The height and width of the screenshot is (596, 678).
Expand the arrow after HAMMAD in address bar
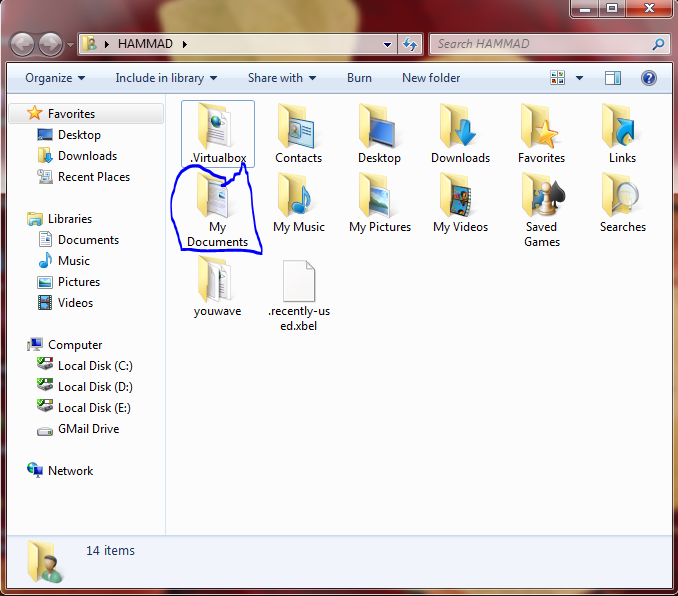[185, 44]
